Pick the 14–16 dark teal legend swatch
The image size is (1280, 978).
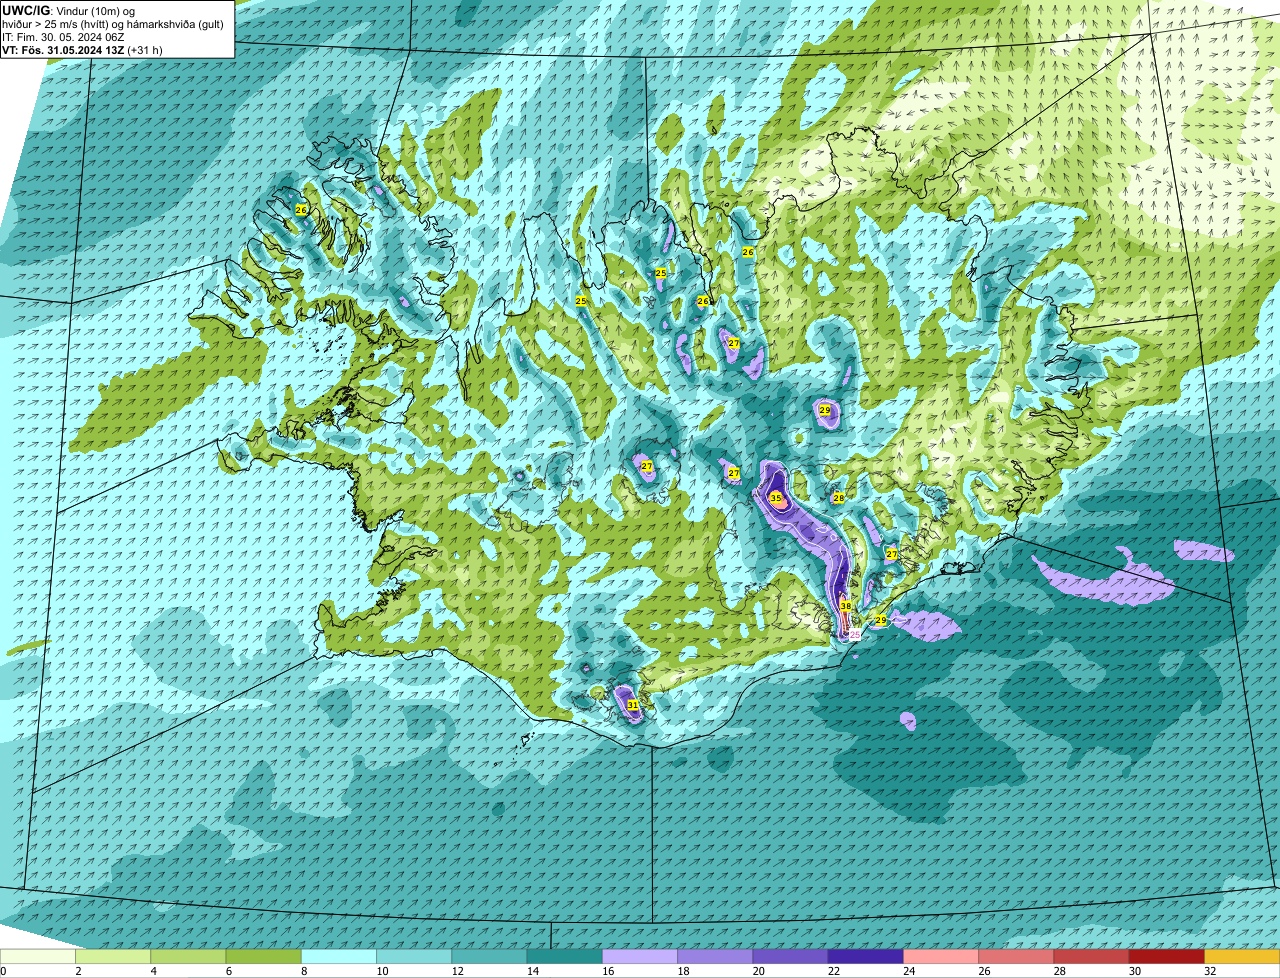pos(564,956)
